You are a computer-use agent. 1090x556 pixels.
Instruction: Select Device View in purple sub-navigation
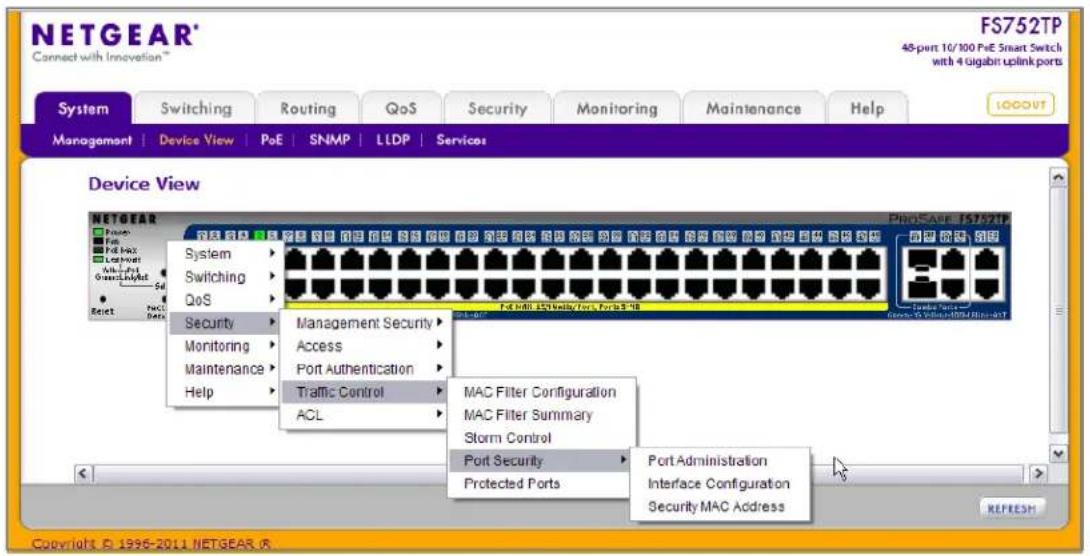(x=196, y=140)
